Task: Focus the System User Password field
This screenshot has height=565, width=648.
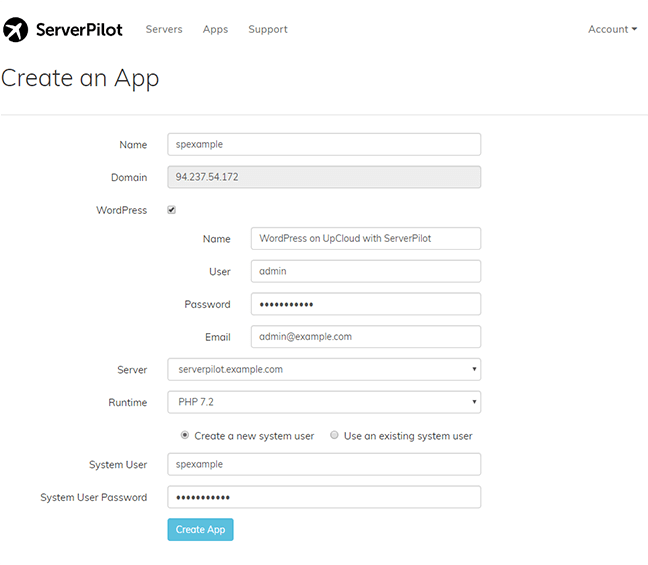Action: click(x=324, y=497)
